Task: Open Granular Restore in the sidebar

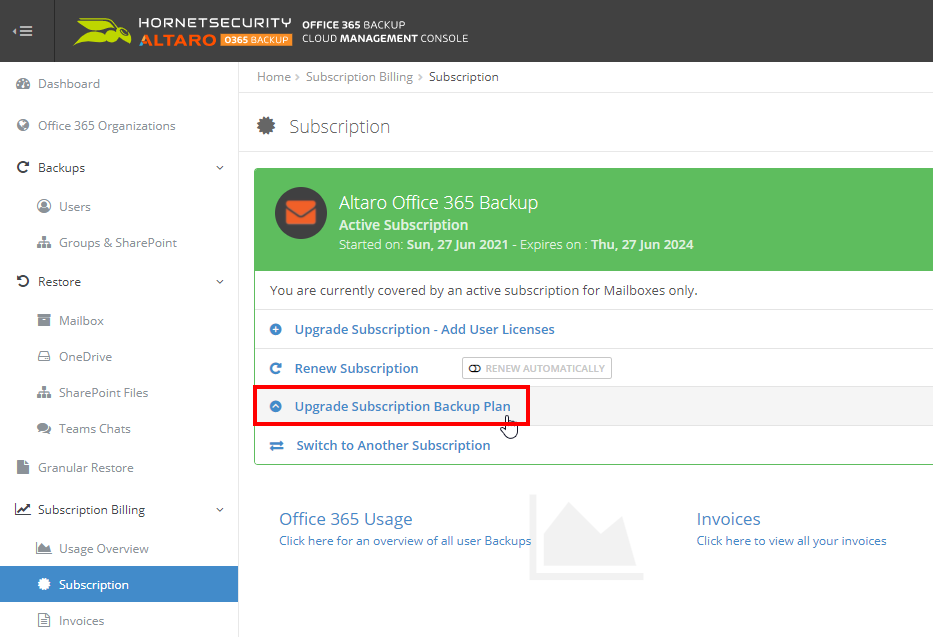Action: pyautogui.click(x=85, y=468)
